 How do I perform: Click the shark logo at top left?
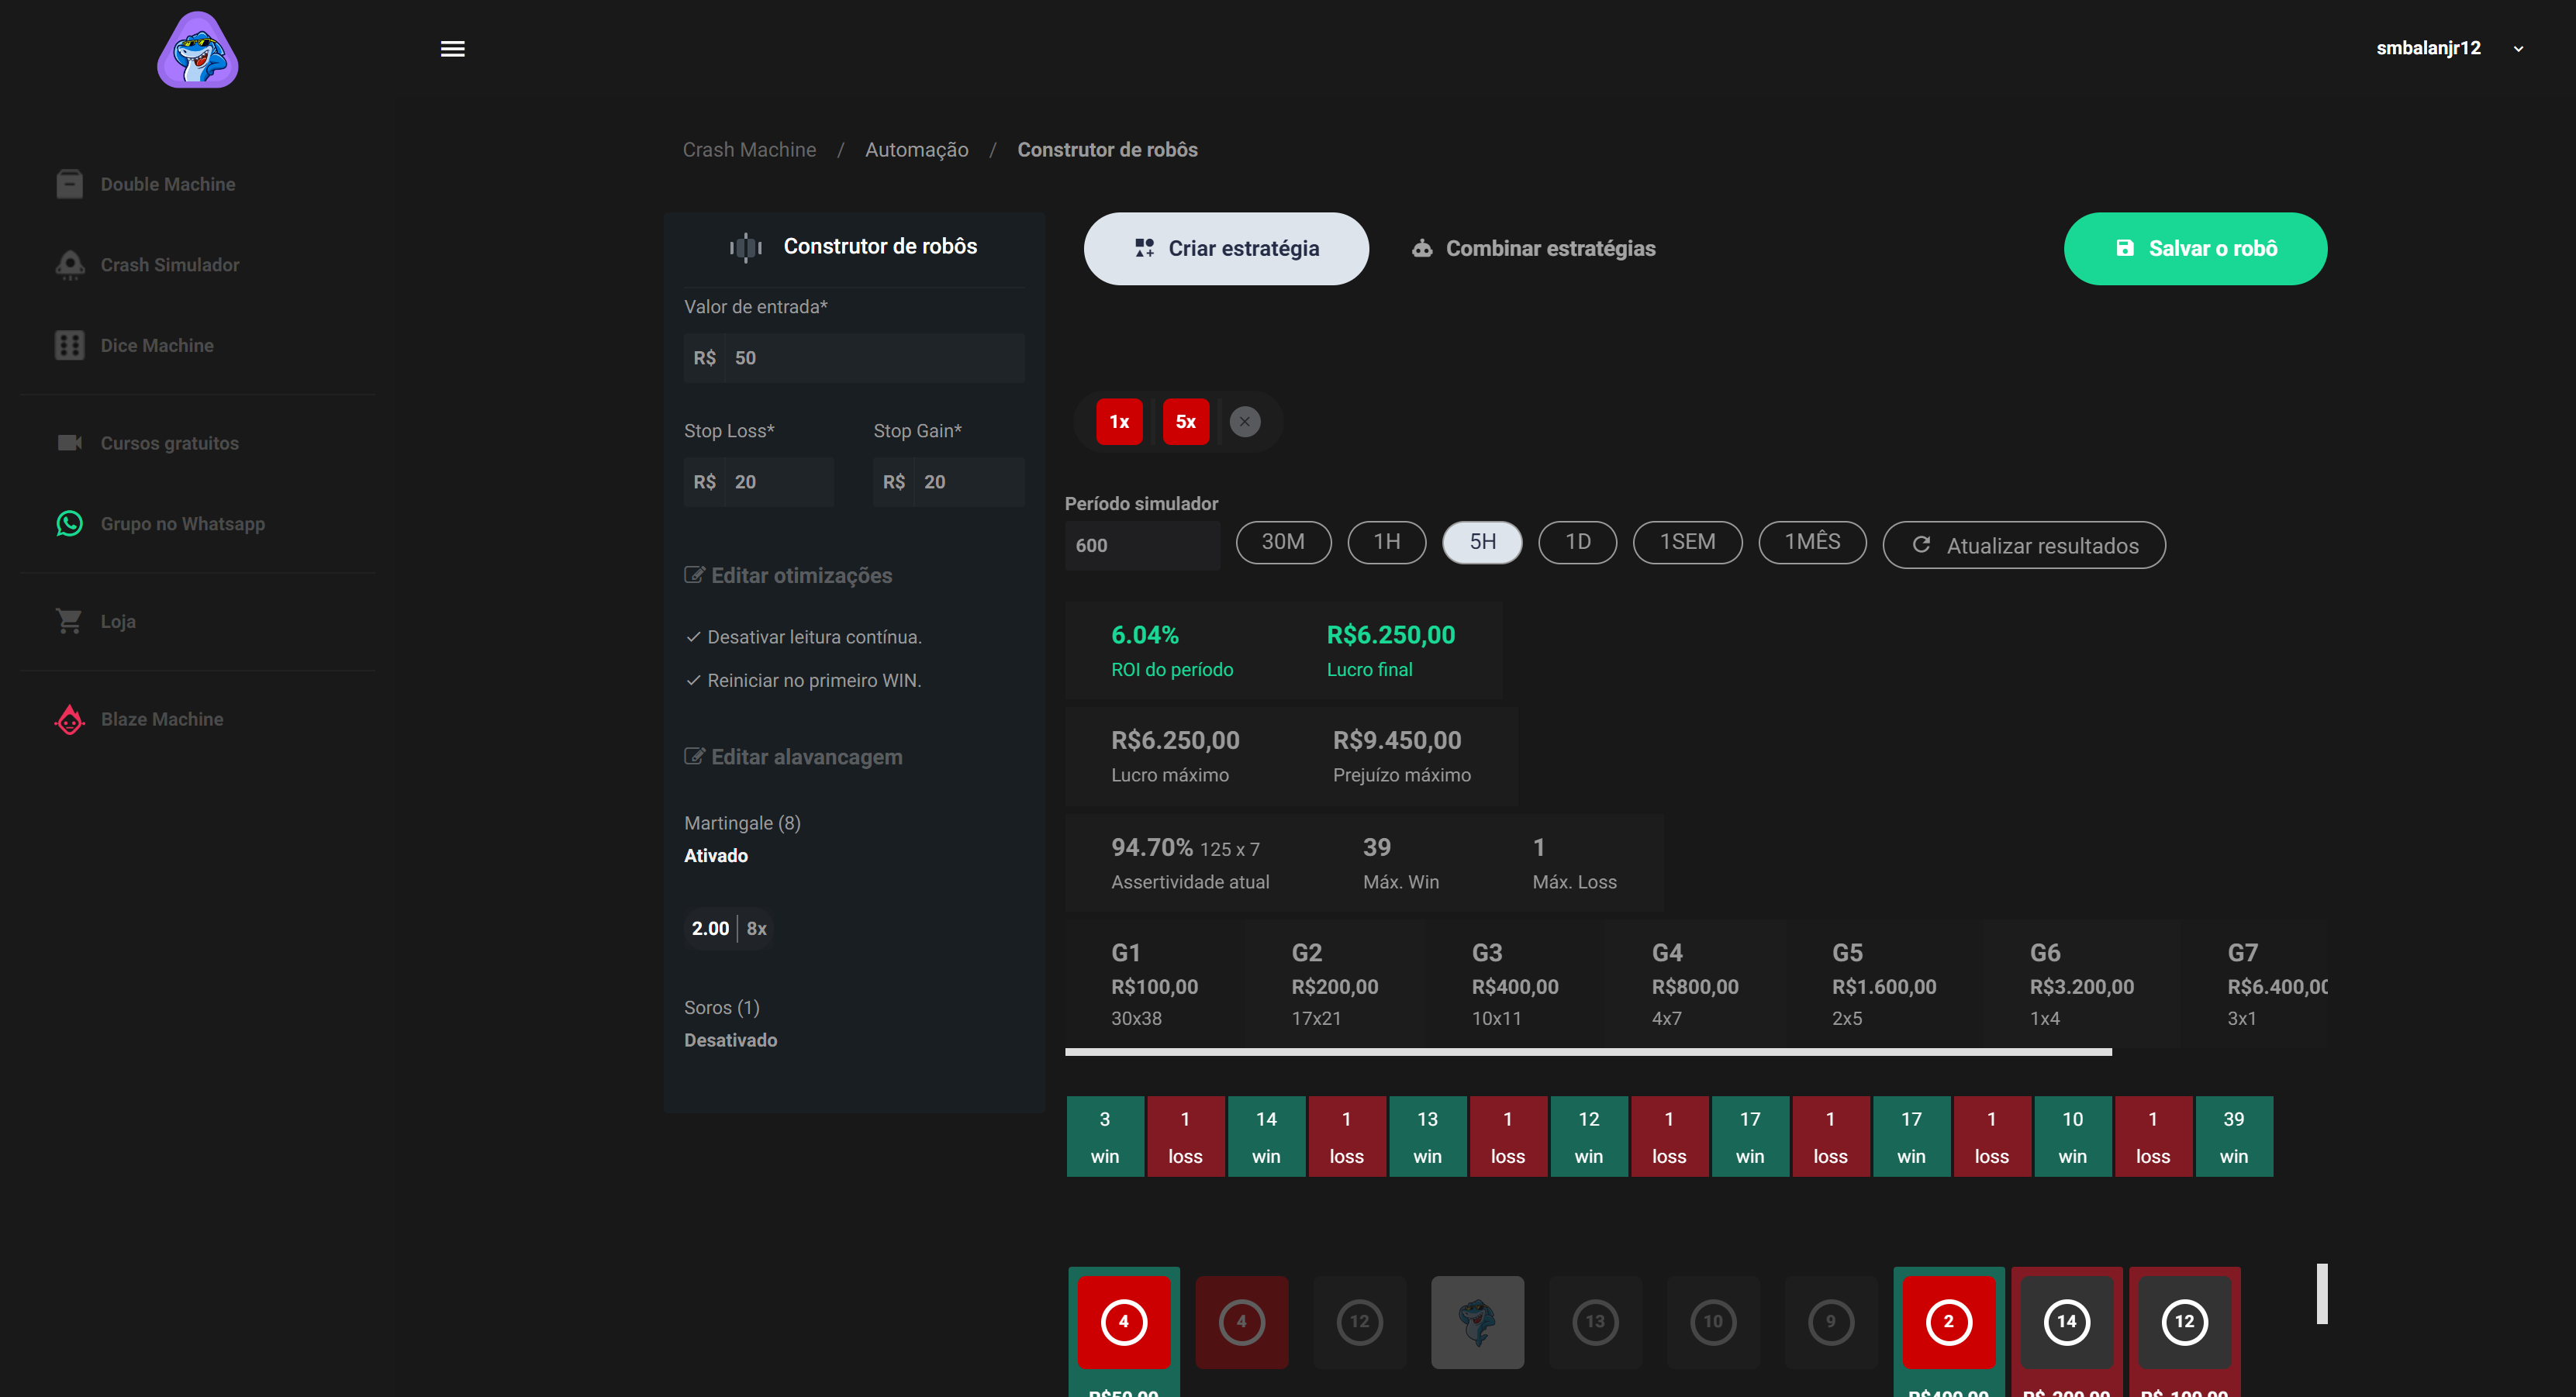pos(197,50)
